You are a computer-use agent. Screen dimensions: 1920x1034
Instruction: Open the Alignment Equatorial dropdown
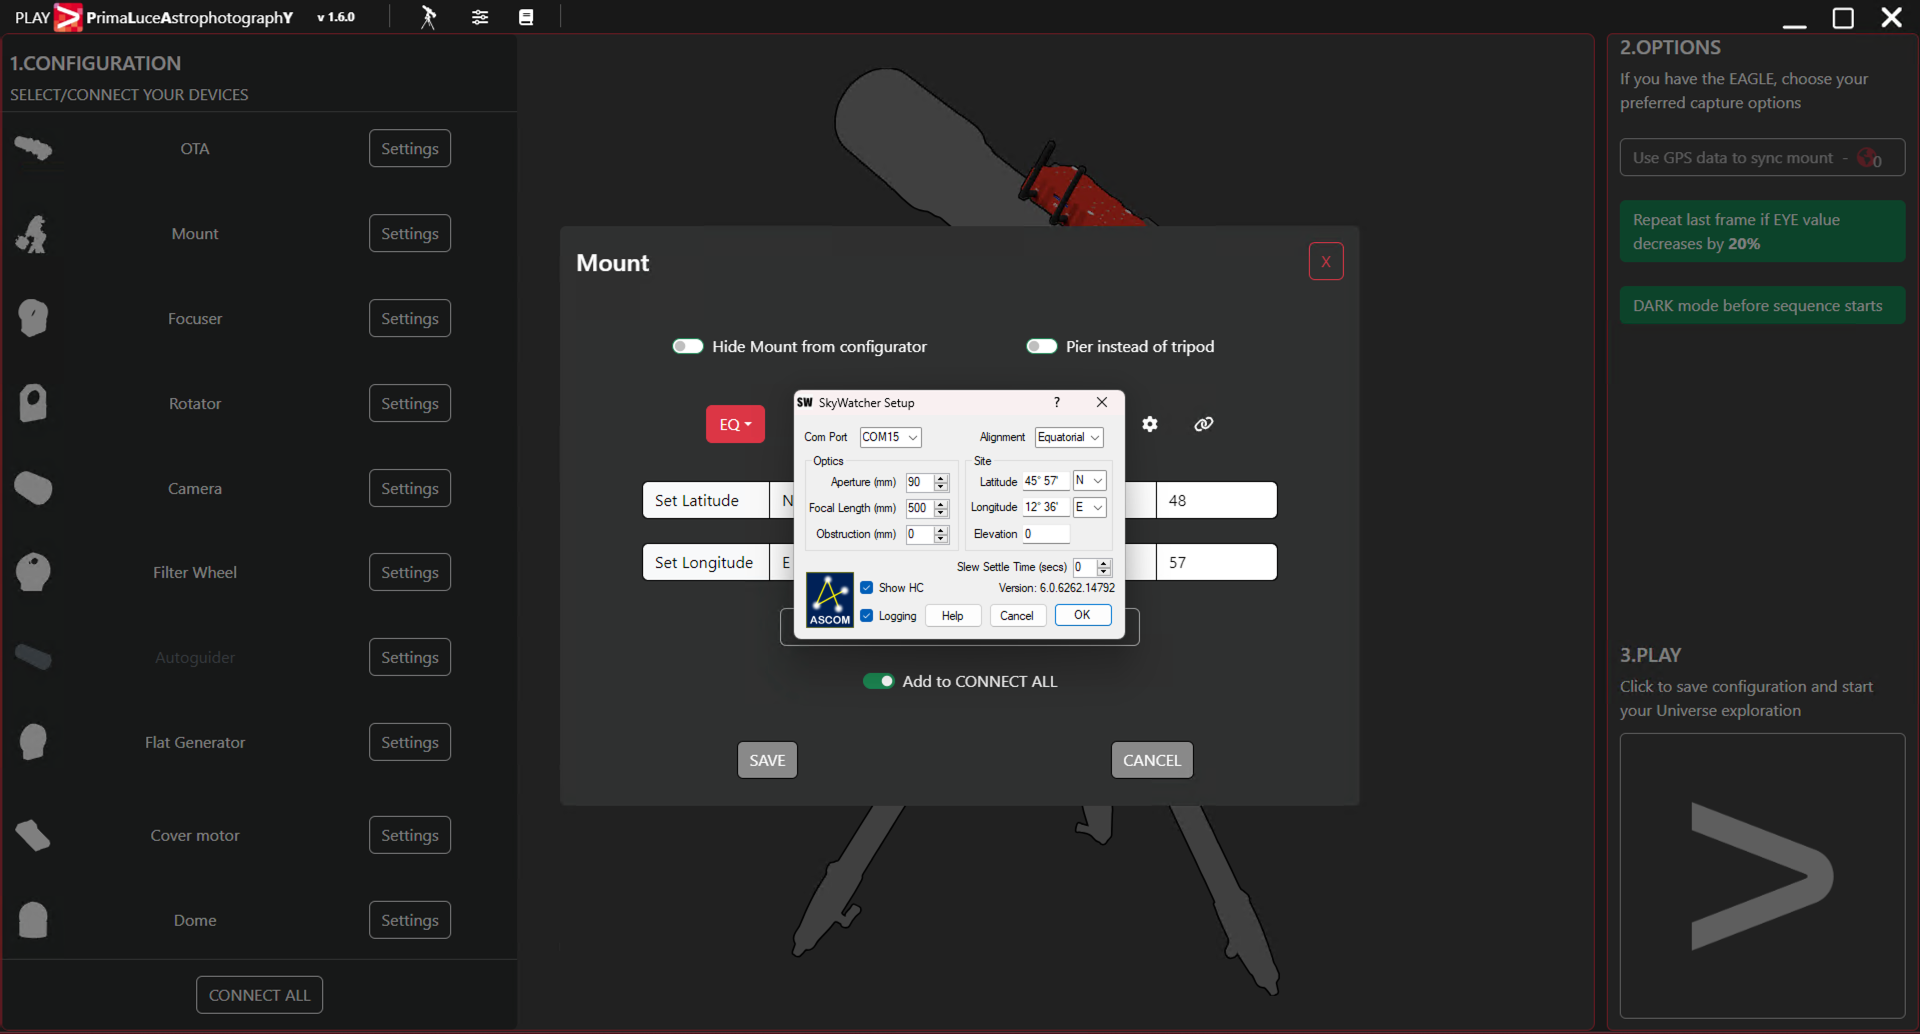pyautogui.click(x=1069, y=437)
